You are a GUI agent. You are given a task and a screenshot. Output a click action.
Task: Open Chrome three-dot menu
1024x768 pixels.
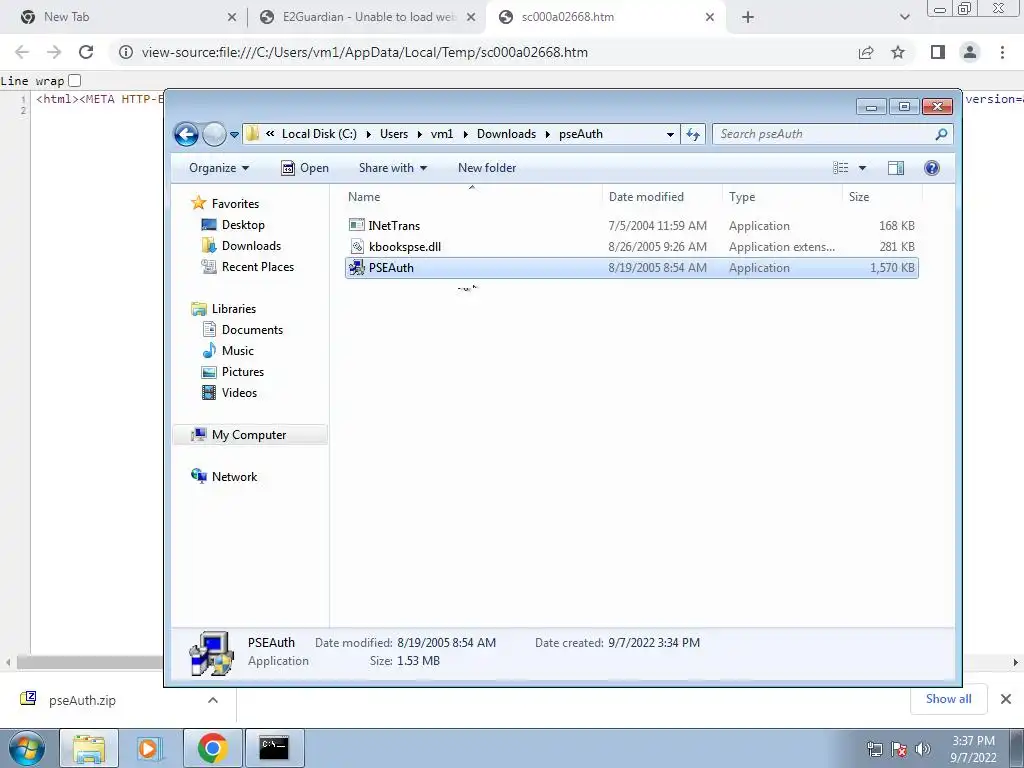(1002, 52)
